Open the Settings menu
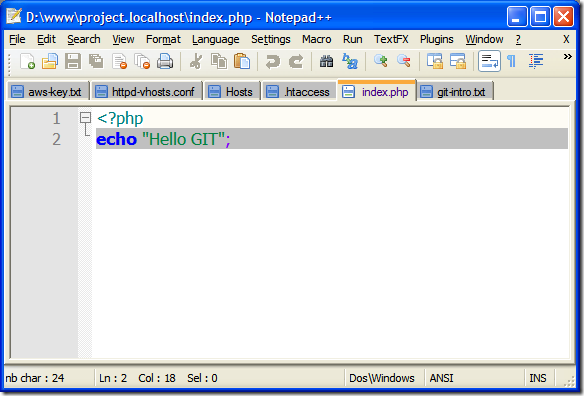 [271, 39]
